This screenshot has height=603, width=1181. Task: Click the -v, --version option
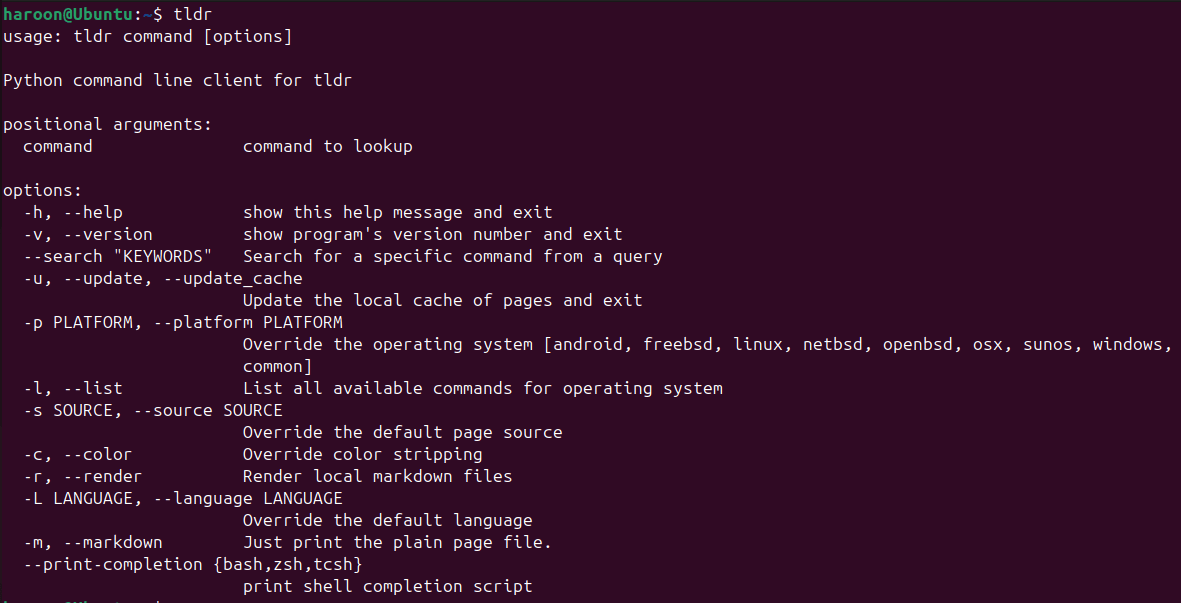tap(88, 234)
